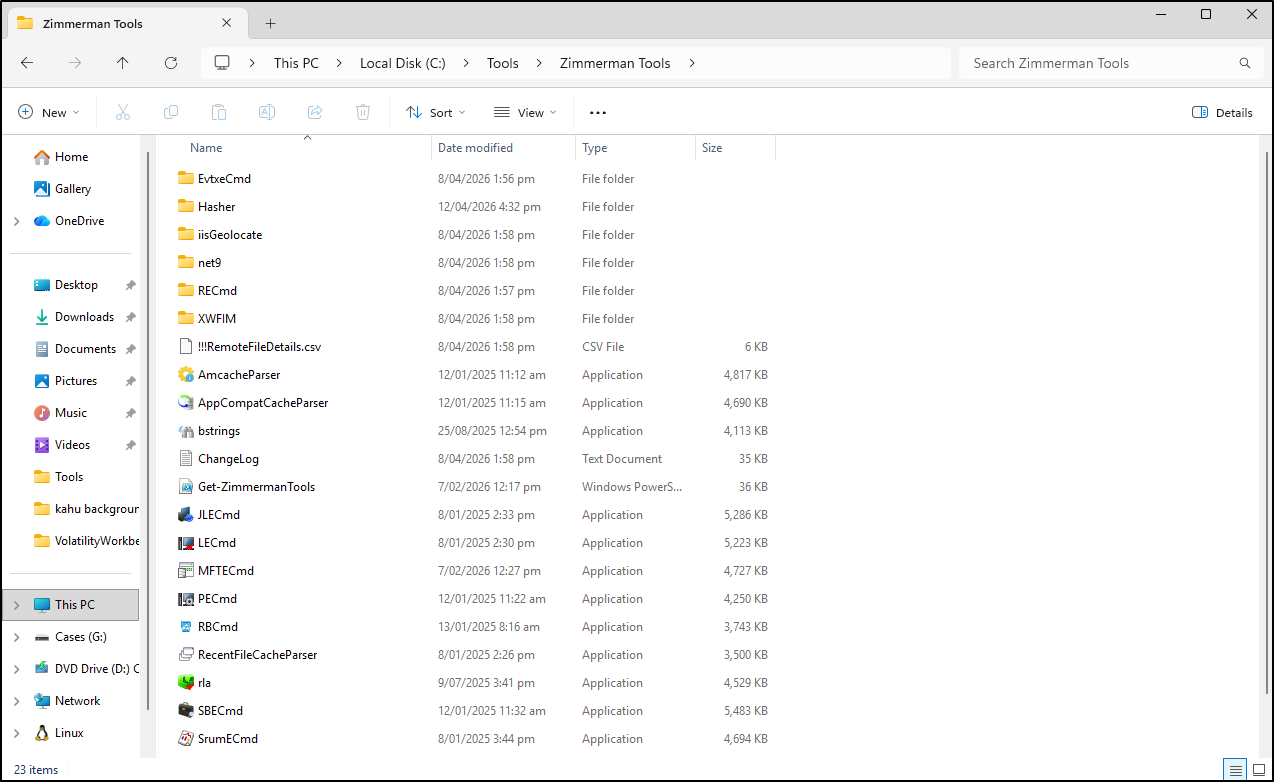The image size is (1274, 782).
Task: Select the Hasher folder
Action: point(217,207)
